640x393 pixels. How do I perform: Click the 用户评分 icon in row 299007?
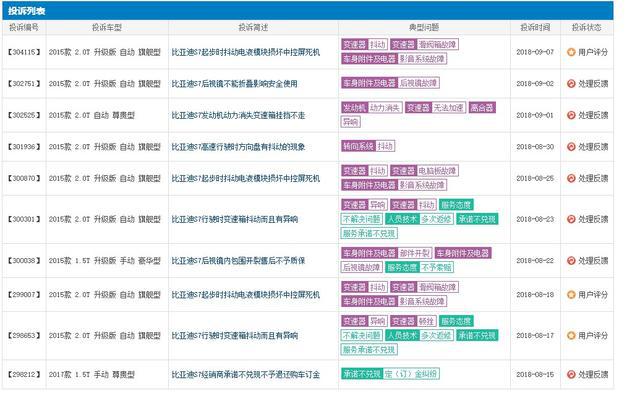(x=571, y=295)
